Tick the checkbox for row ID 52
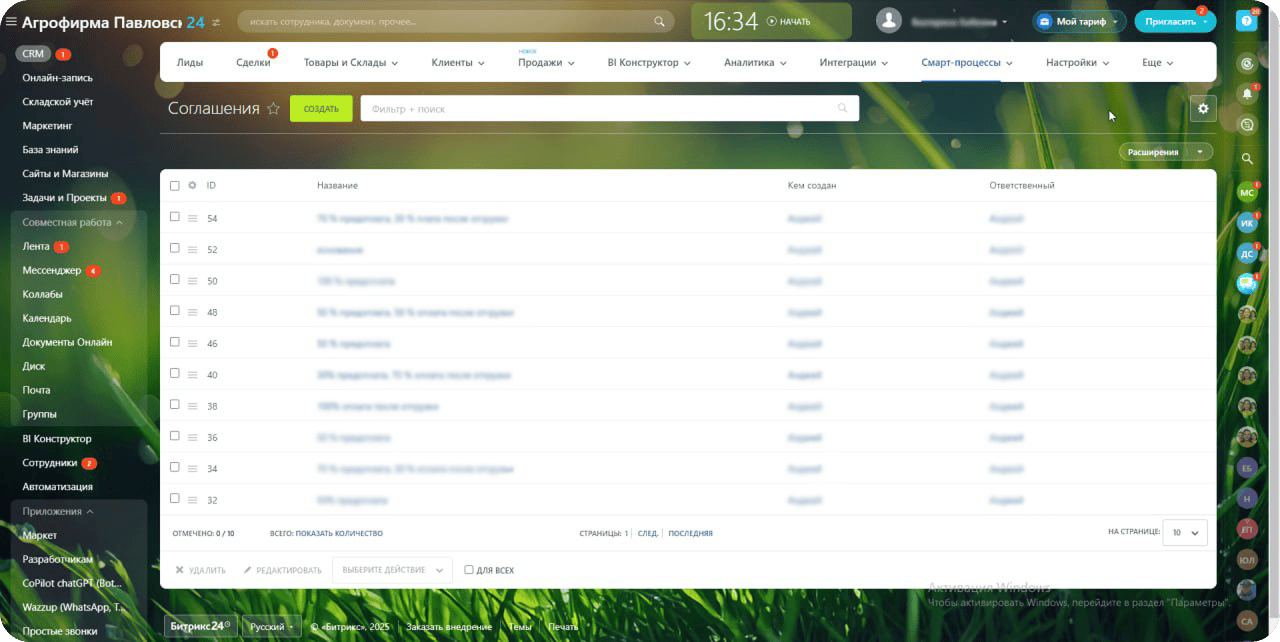The width and height of the screenshot is (1280, 642). tap(175, 248)
